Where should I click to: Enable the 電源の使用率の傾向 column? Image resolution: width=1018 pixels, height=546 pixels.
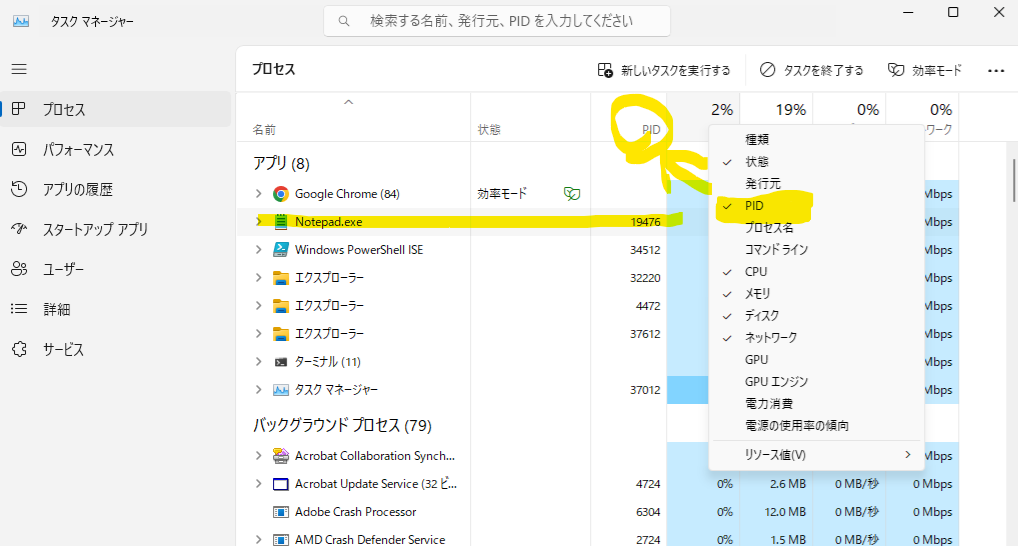816,426
